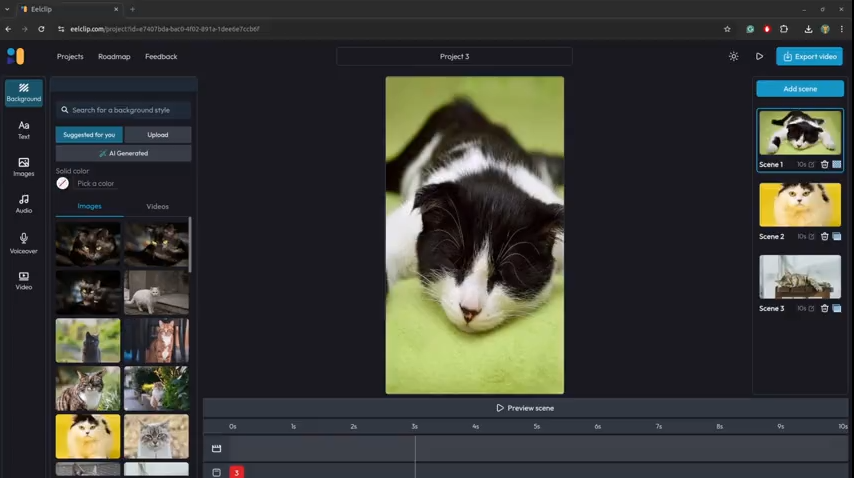Choose orange cat by doorway background
This screenshot has height=478, width=854.
(156, 341)
